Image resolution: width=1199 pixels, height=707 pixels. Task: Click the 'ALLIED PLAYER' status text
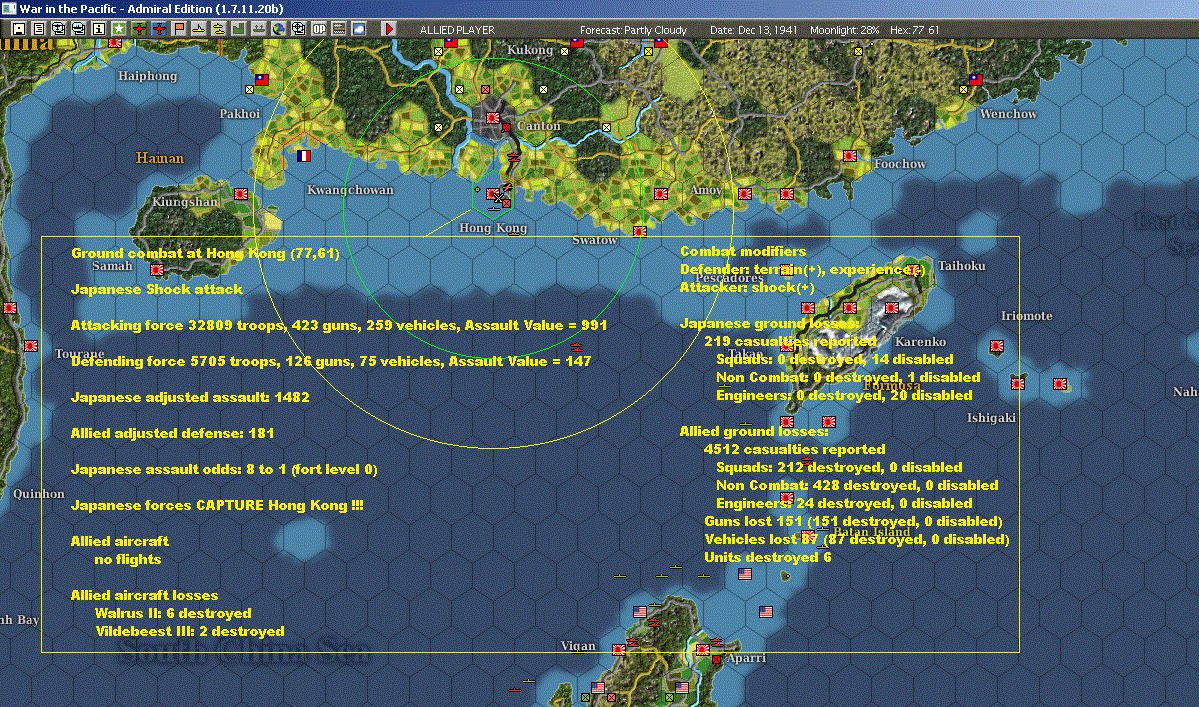pos(457,30)
